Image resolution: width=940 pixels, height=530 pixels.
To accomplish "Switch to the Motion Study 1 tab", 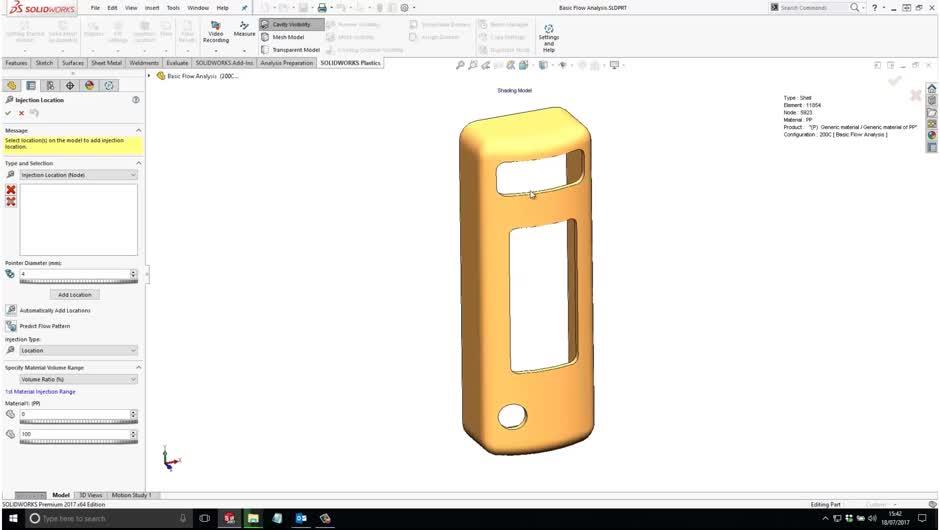I will click(x=131, y=495).
